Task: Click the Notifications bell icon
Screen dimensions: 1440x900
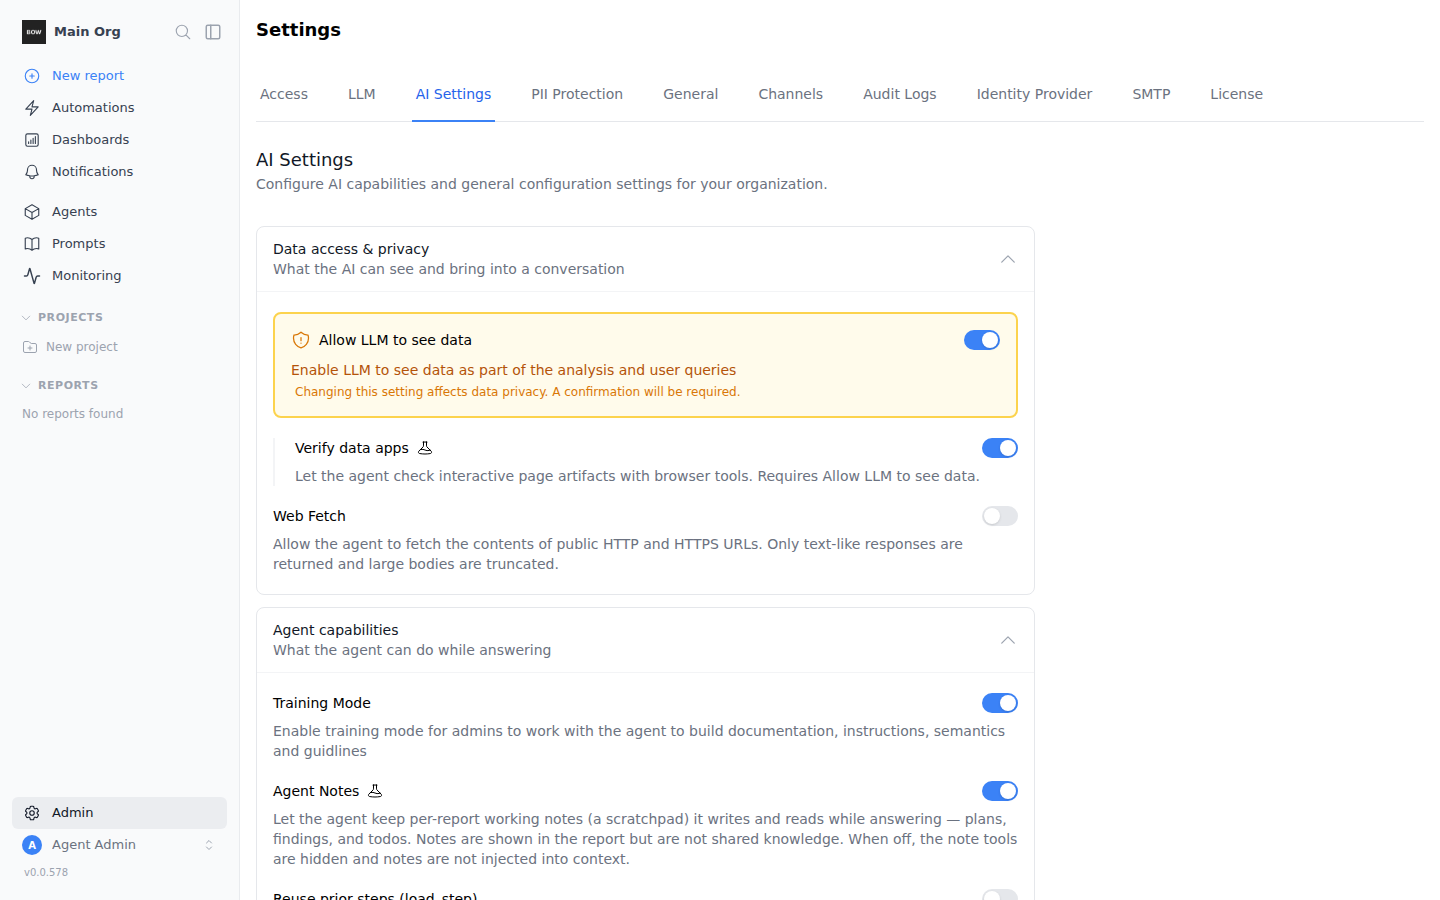Action: pyautogui.click(x=32, y=172)
